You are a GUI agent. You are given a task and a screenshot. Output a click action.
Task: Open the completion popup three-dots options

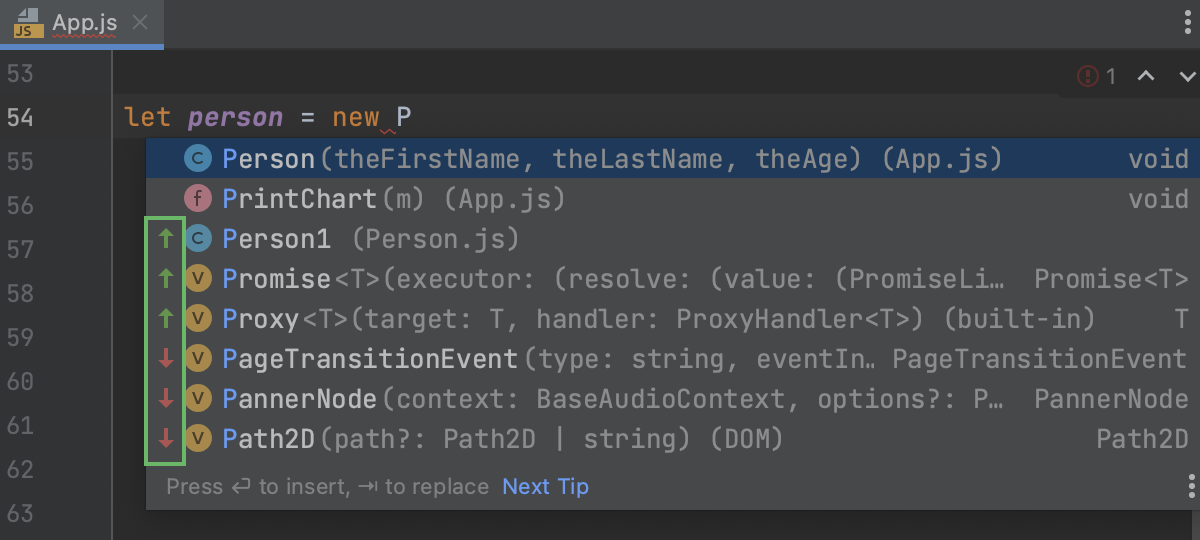1191,486
